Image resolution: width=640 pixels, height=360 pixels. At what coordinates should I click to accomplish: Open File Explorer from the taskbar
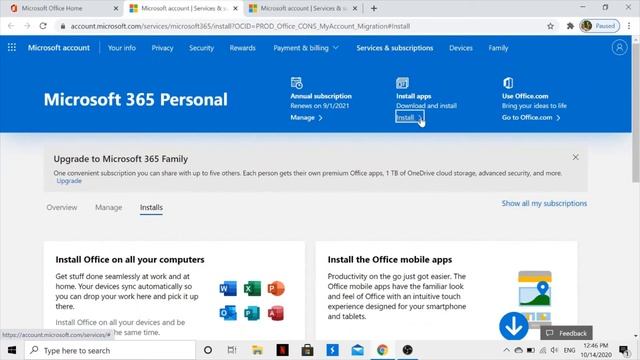click(x=257, y=350)
